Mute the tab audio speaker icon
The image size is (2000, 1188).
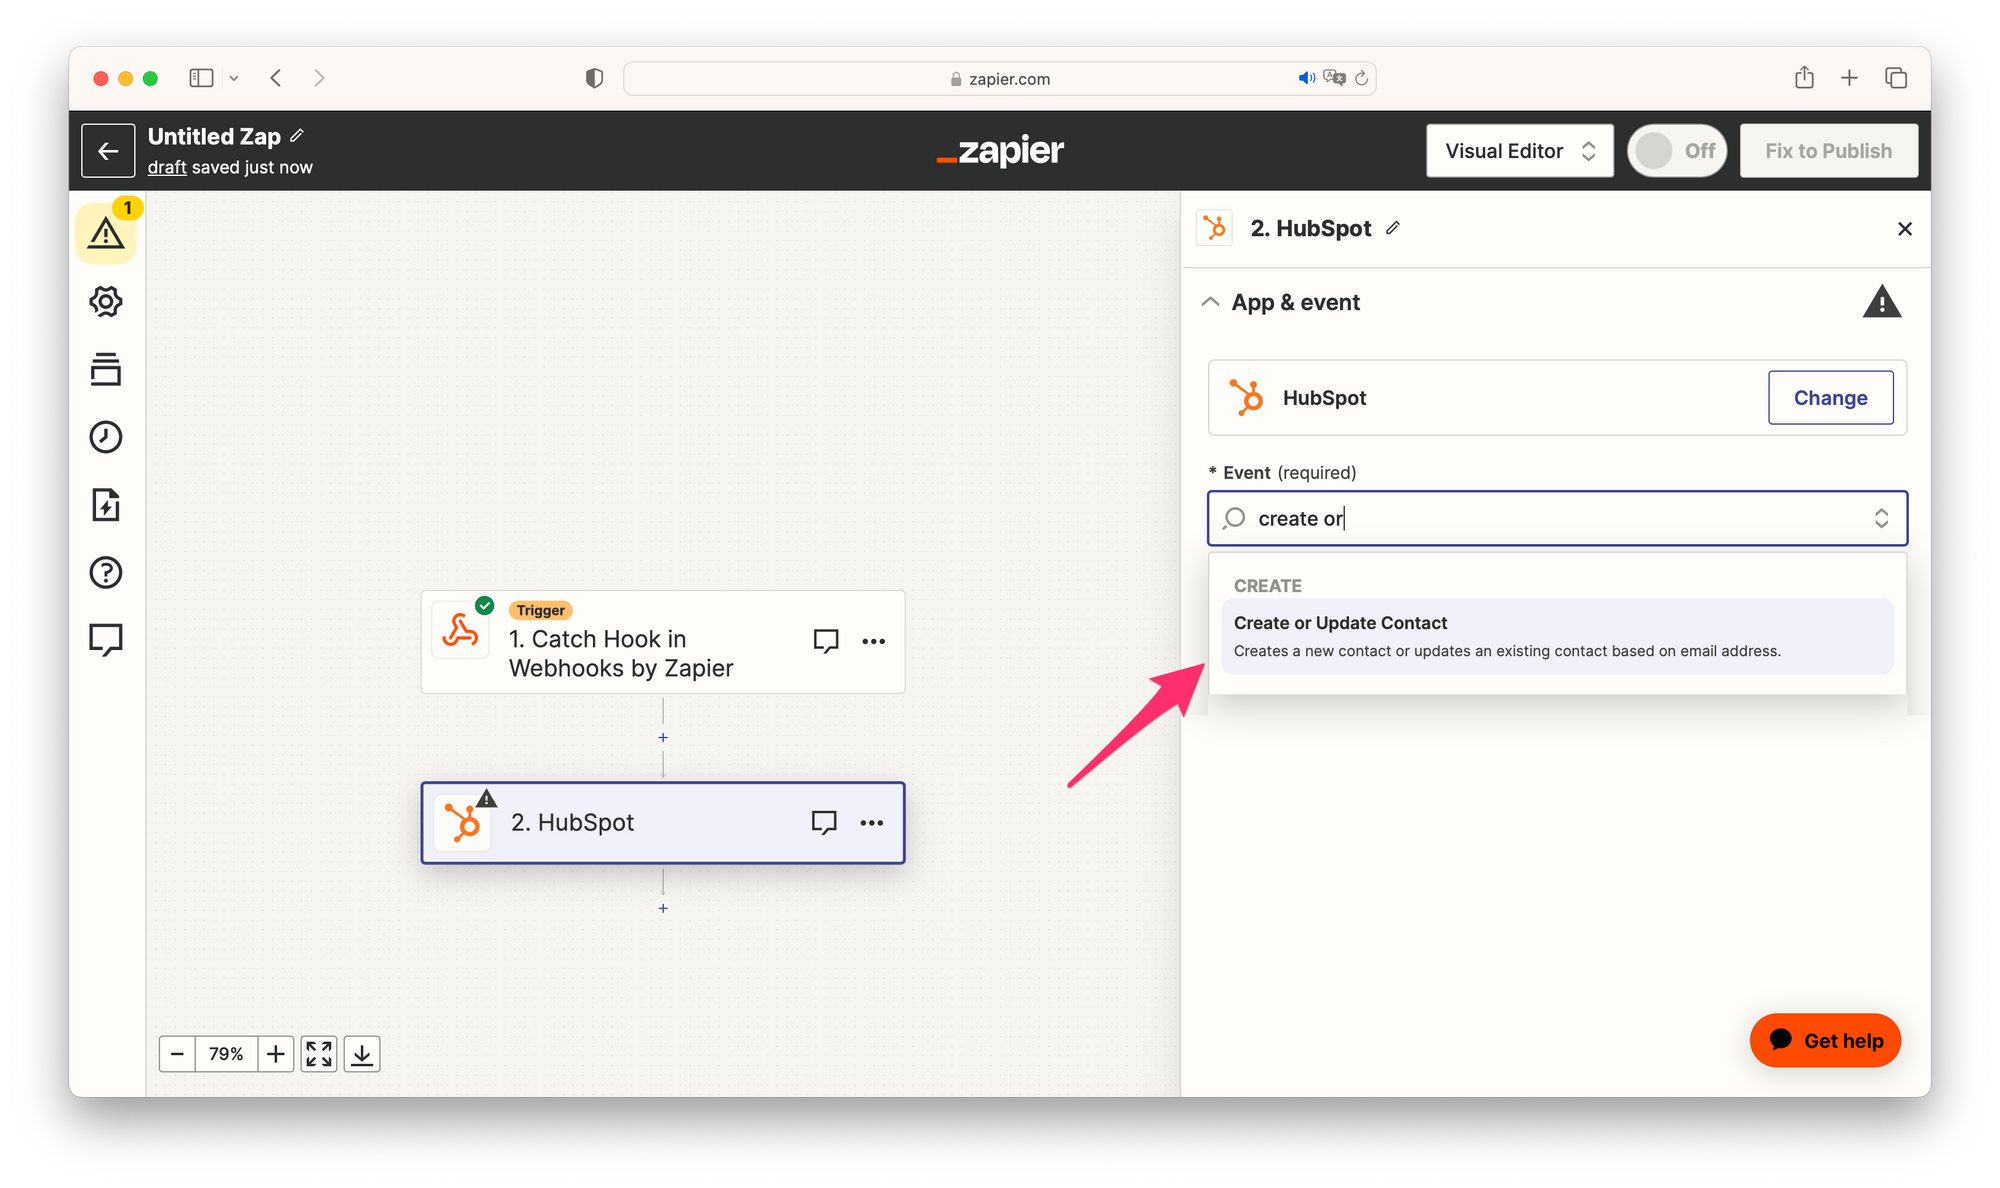coord(1306,78)
